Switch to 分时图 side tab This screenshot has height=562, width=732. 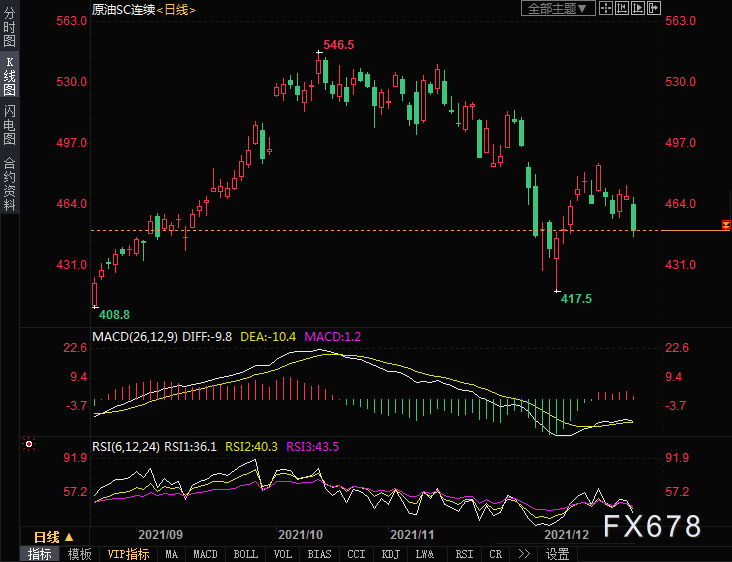pyautogui.click(x=9, y=27)
